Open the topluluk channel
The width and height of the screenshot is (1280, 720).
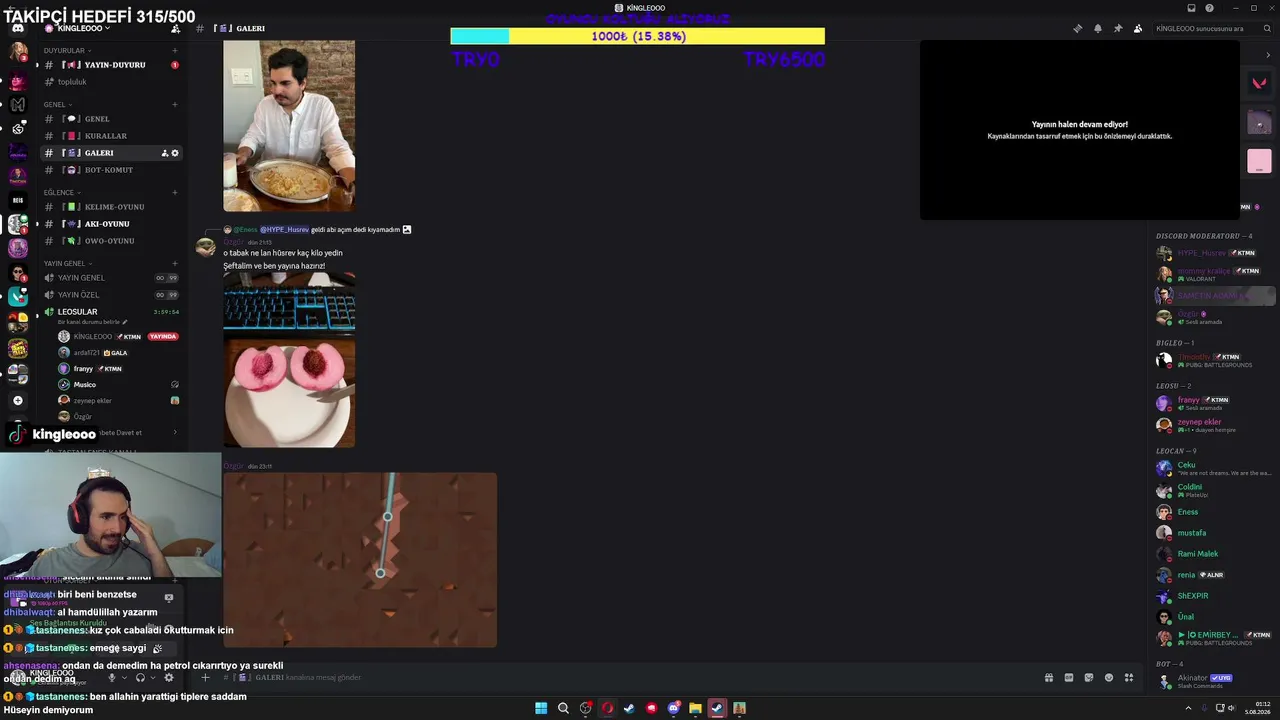[x=110, y=82]
